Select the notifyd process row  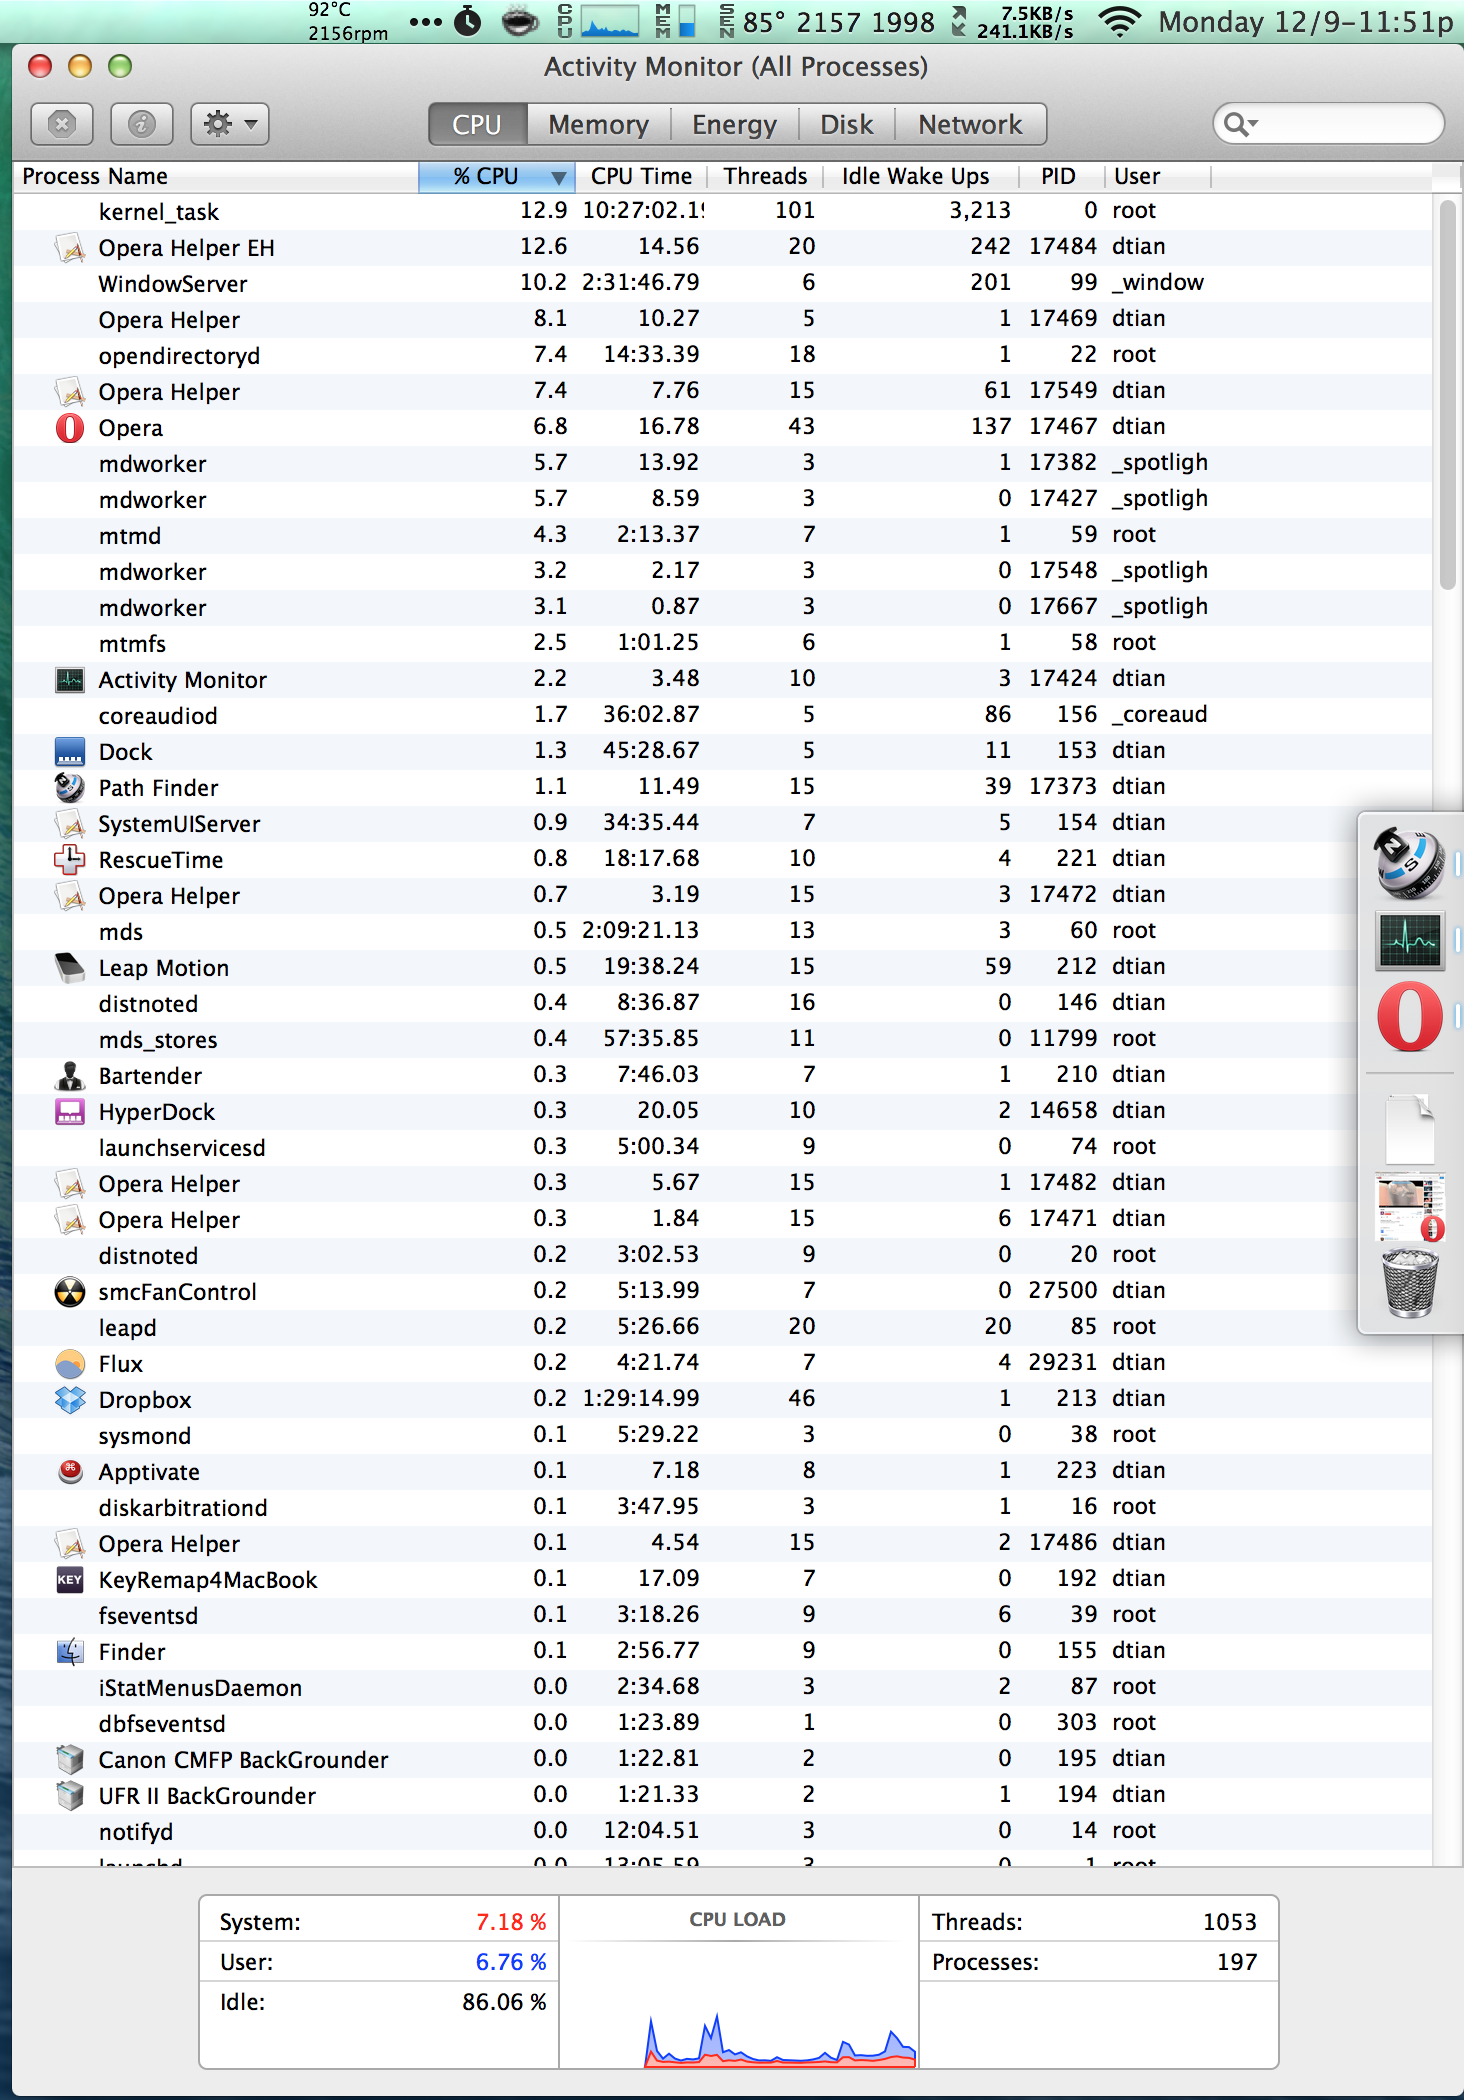722,1832
